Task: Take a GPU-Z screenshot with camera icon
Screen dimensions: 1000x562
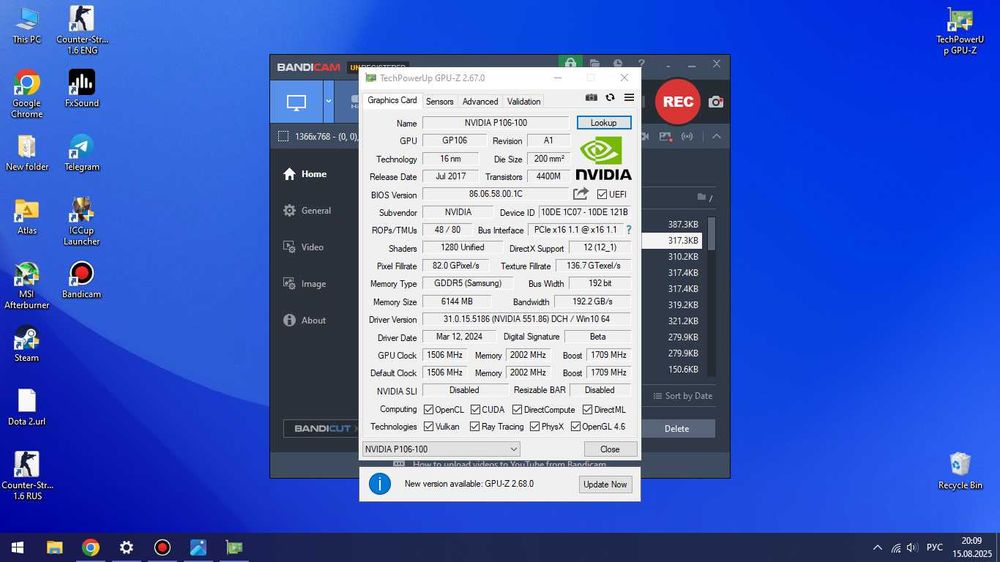Action: click(591, 98)
